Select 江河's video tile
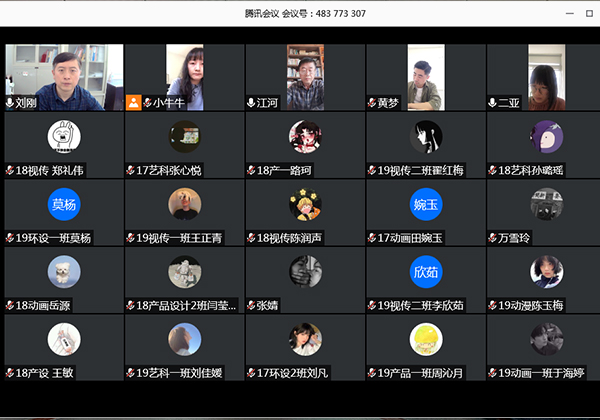 click(305, 75)
